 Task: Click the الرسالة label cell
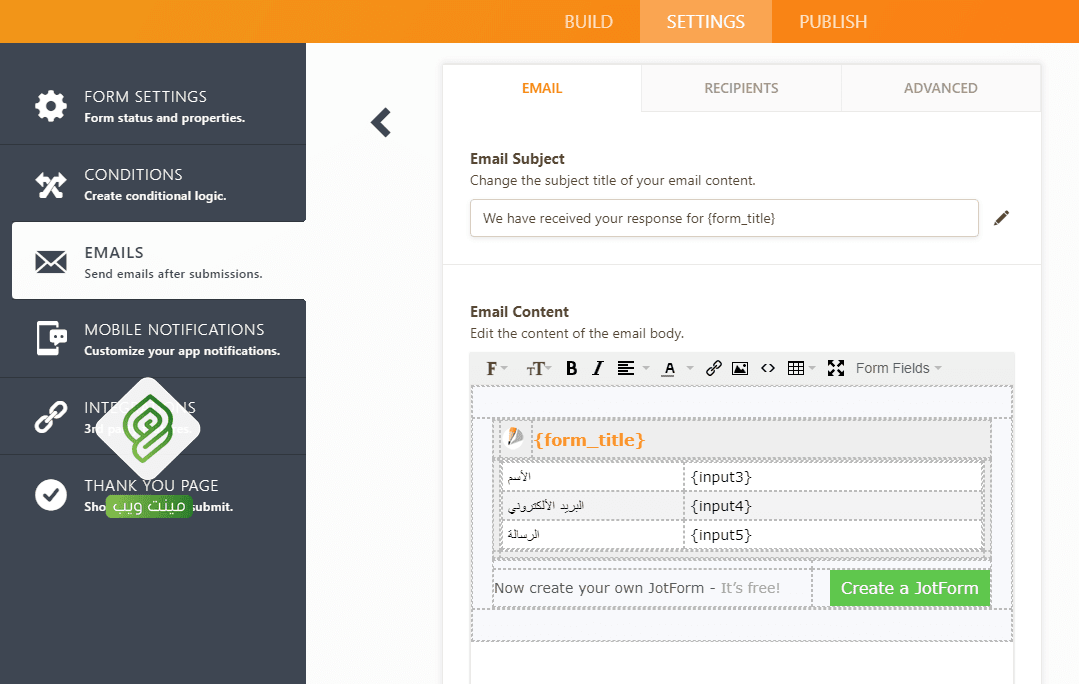tap(592, 535)
